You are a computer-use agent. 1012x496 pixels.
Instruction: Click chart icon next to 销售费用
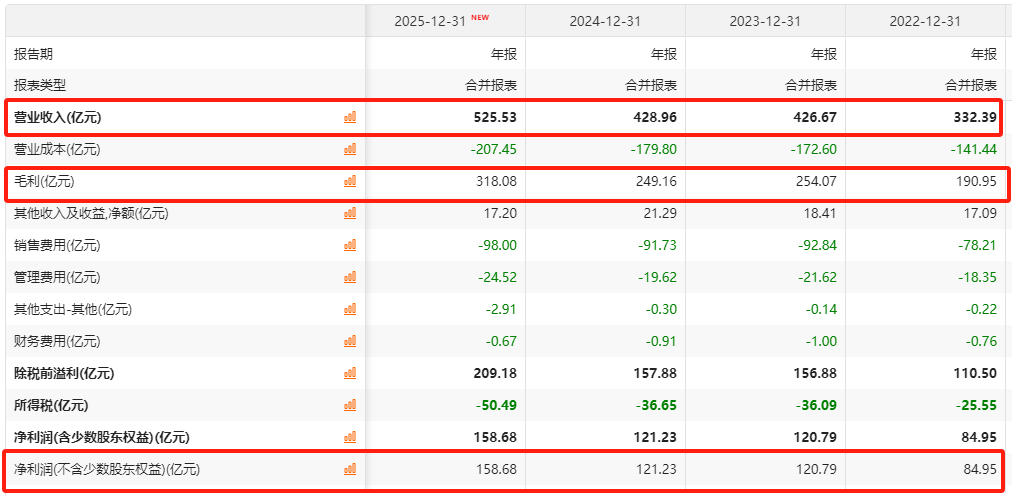click(350, 245)
